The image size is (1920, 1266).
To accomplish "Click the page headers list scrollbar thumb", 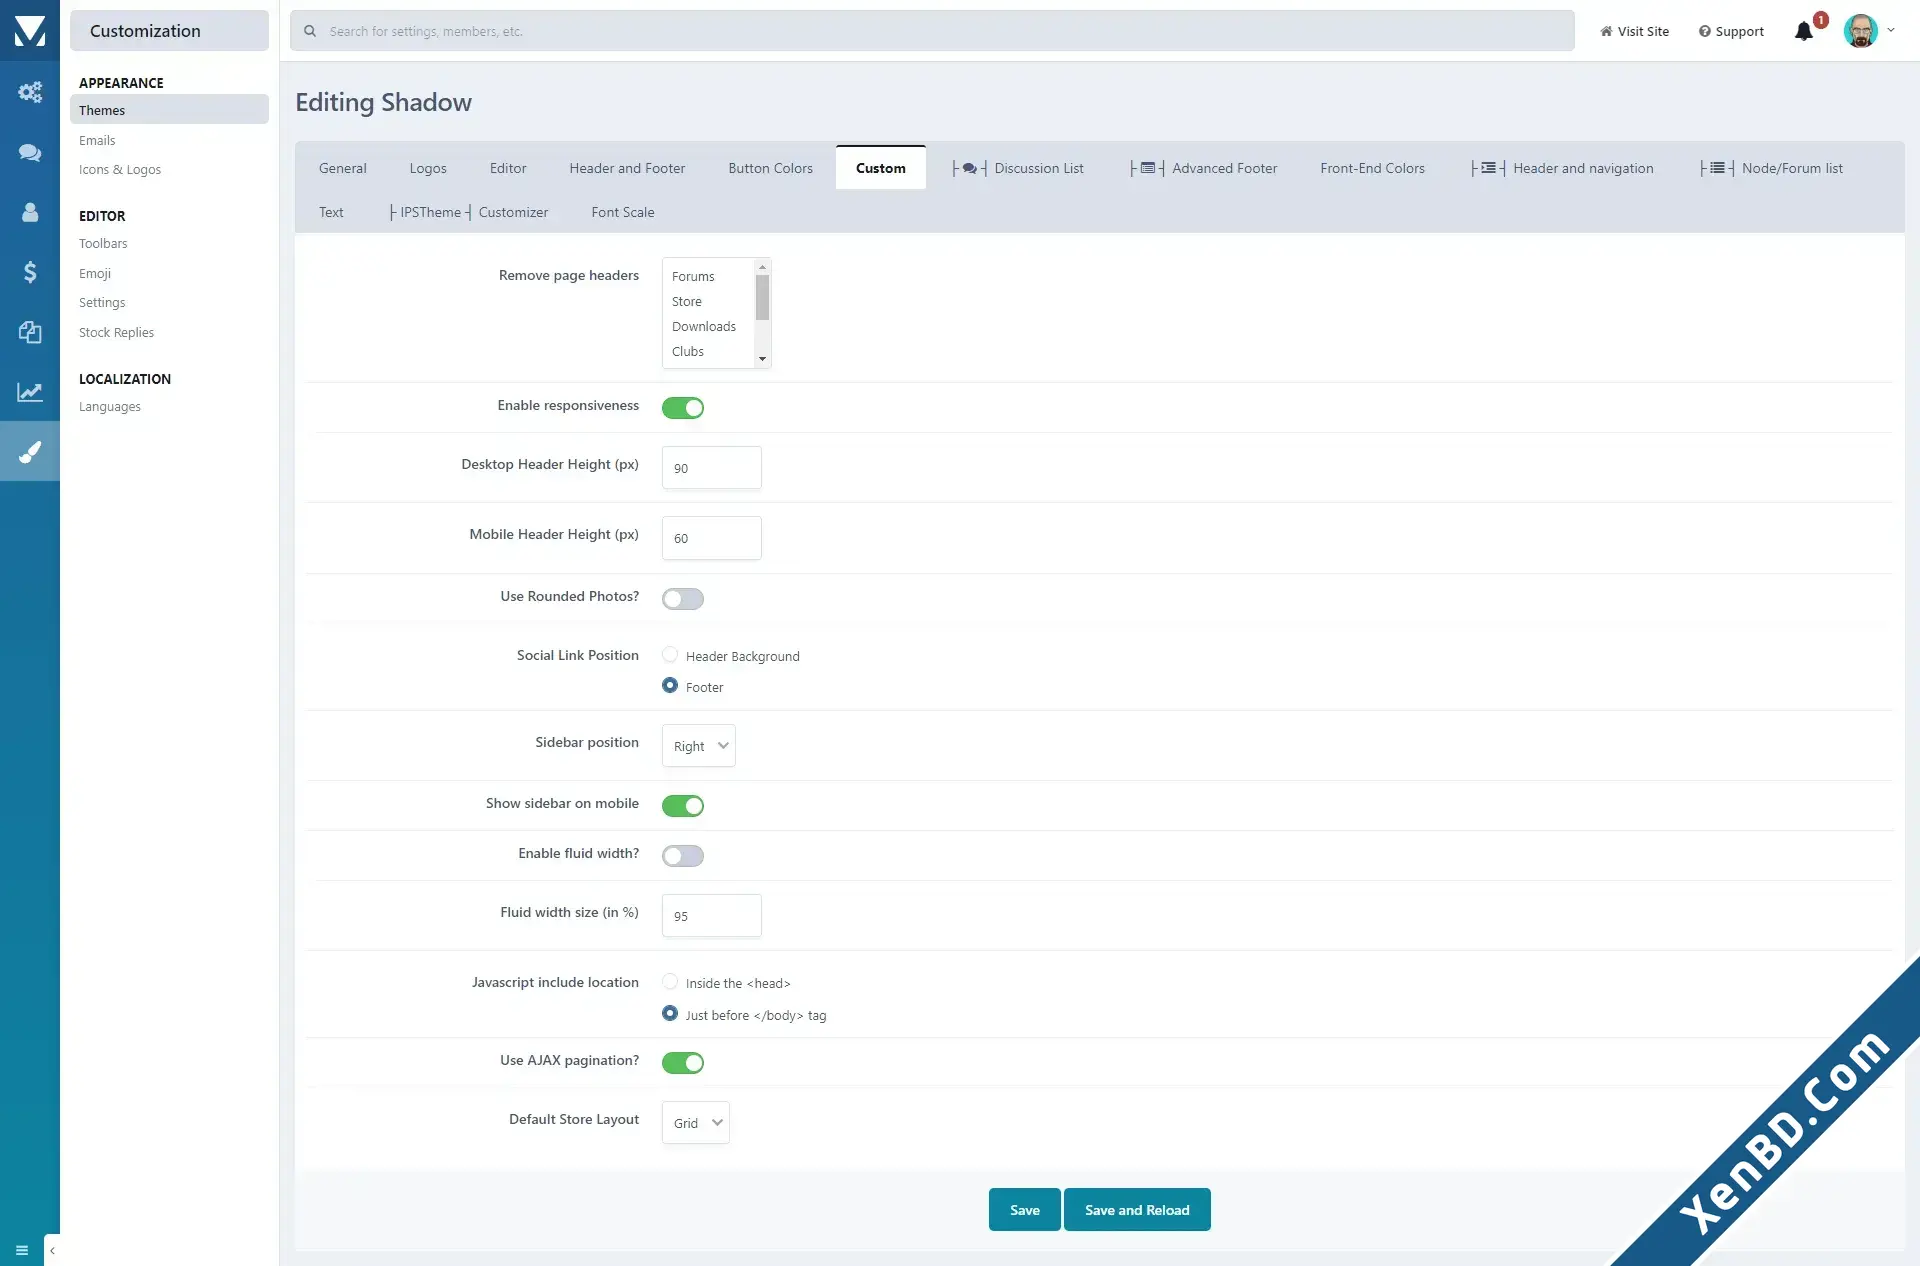I will 762,297.
